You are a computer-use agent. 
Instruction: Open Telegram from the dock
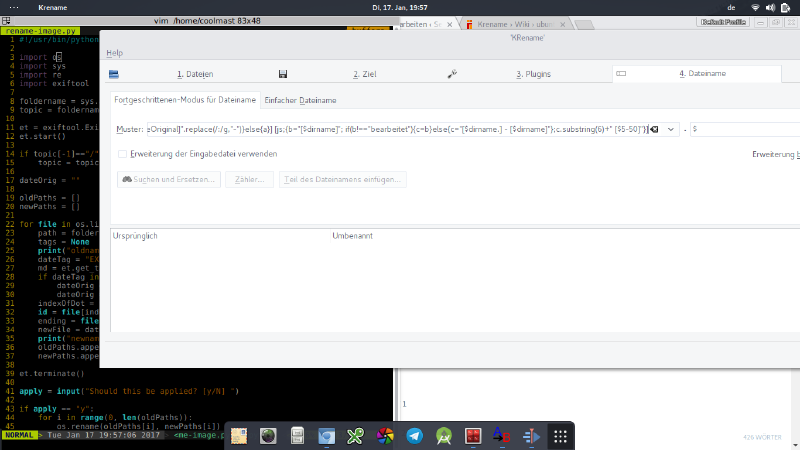coord(414,436)
